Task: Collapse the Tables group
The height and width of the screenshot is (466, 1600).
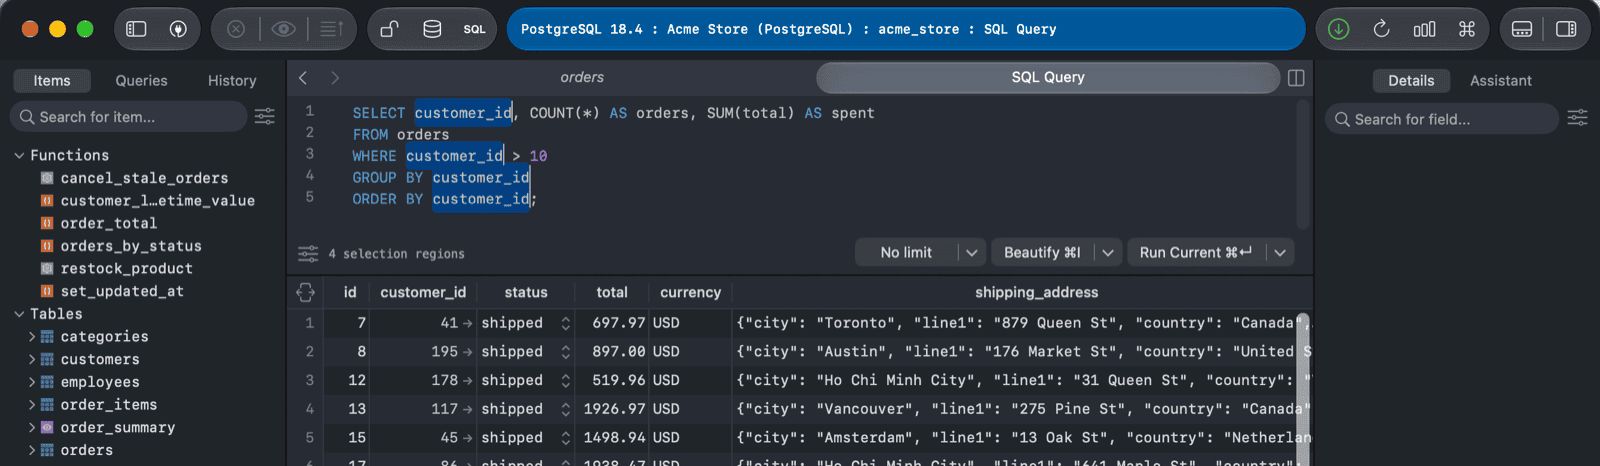Action: (x=19, y=314)
